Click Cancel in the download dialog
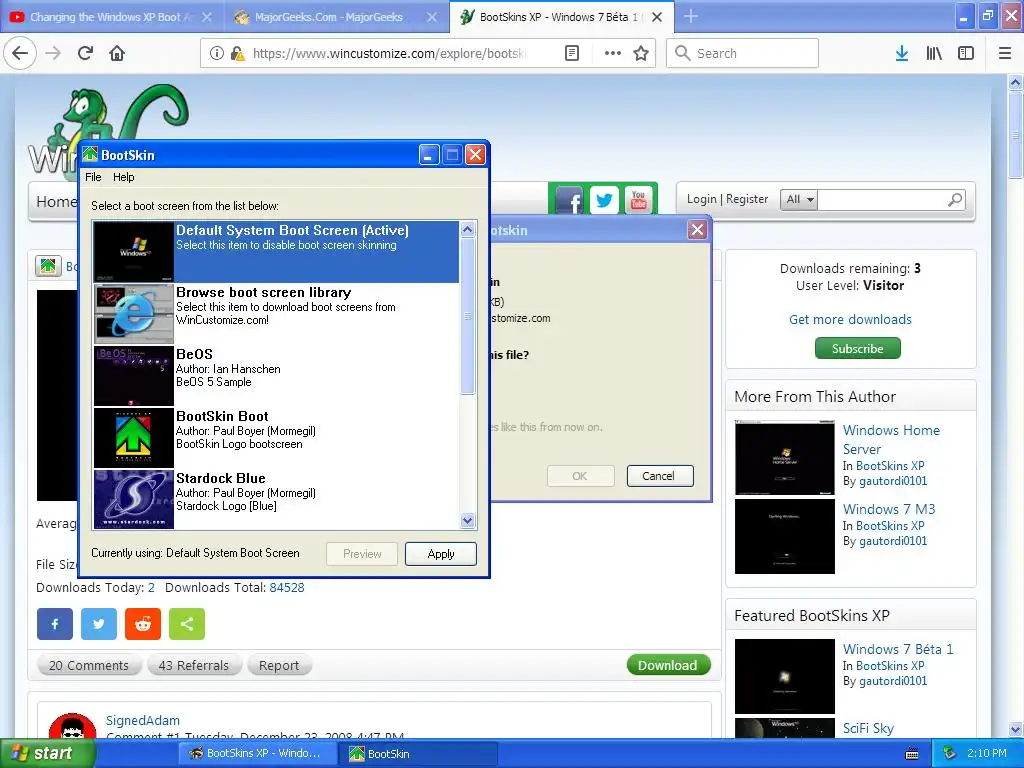Viewport: 1024px width, 768px height. (x=659, y=476)
